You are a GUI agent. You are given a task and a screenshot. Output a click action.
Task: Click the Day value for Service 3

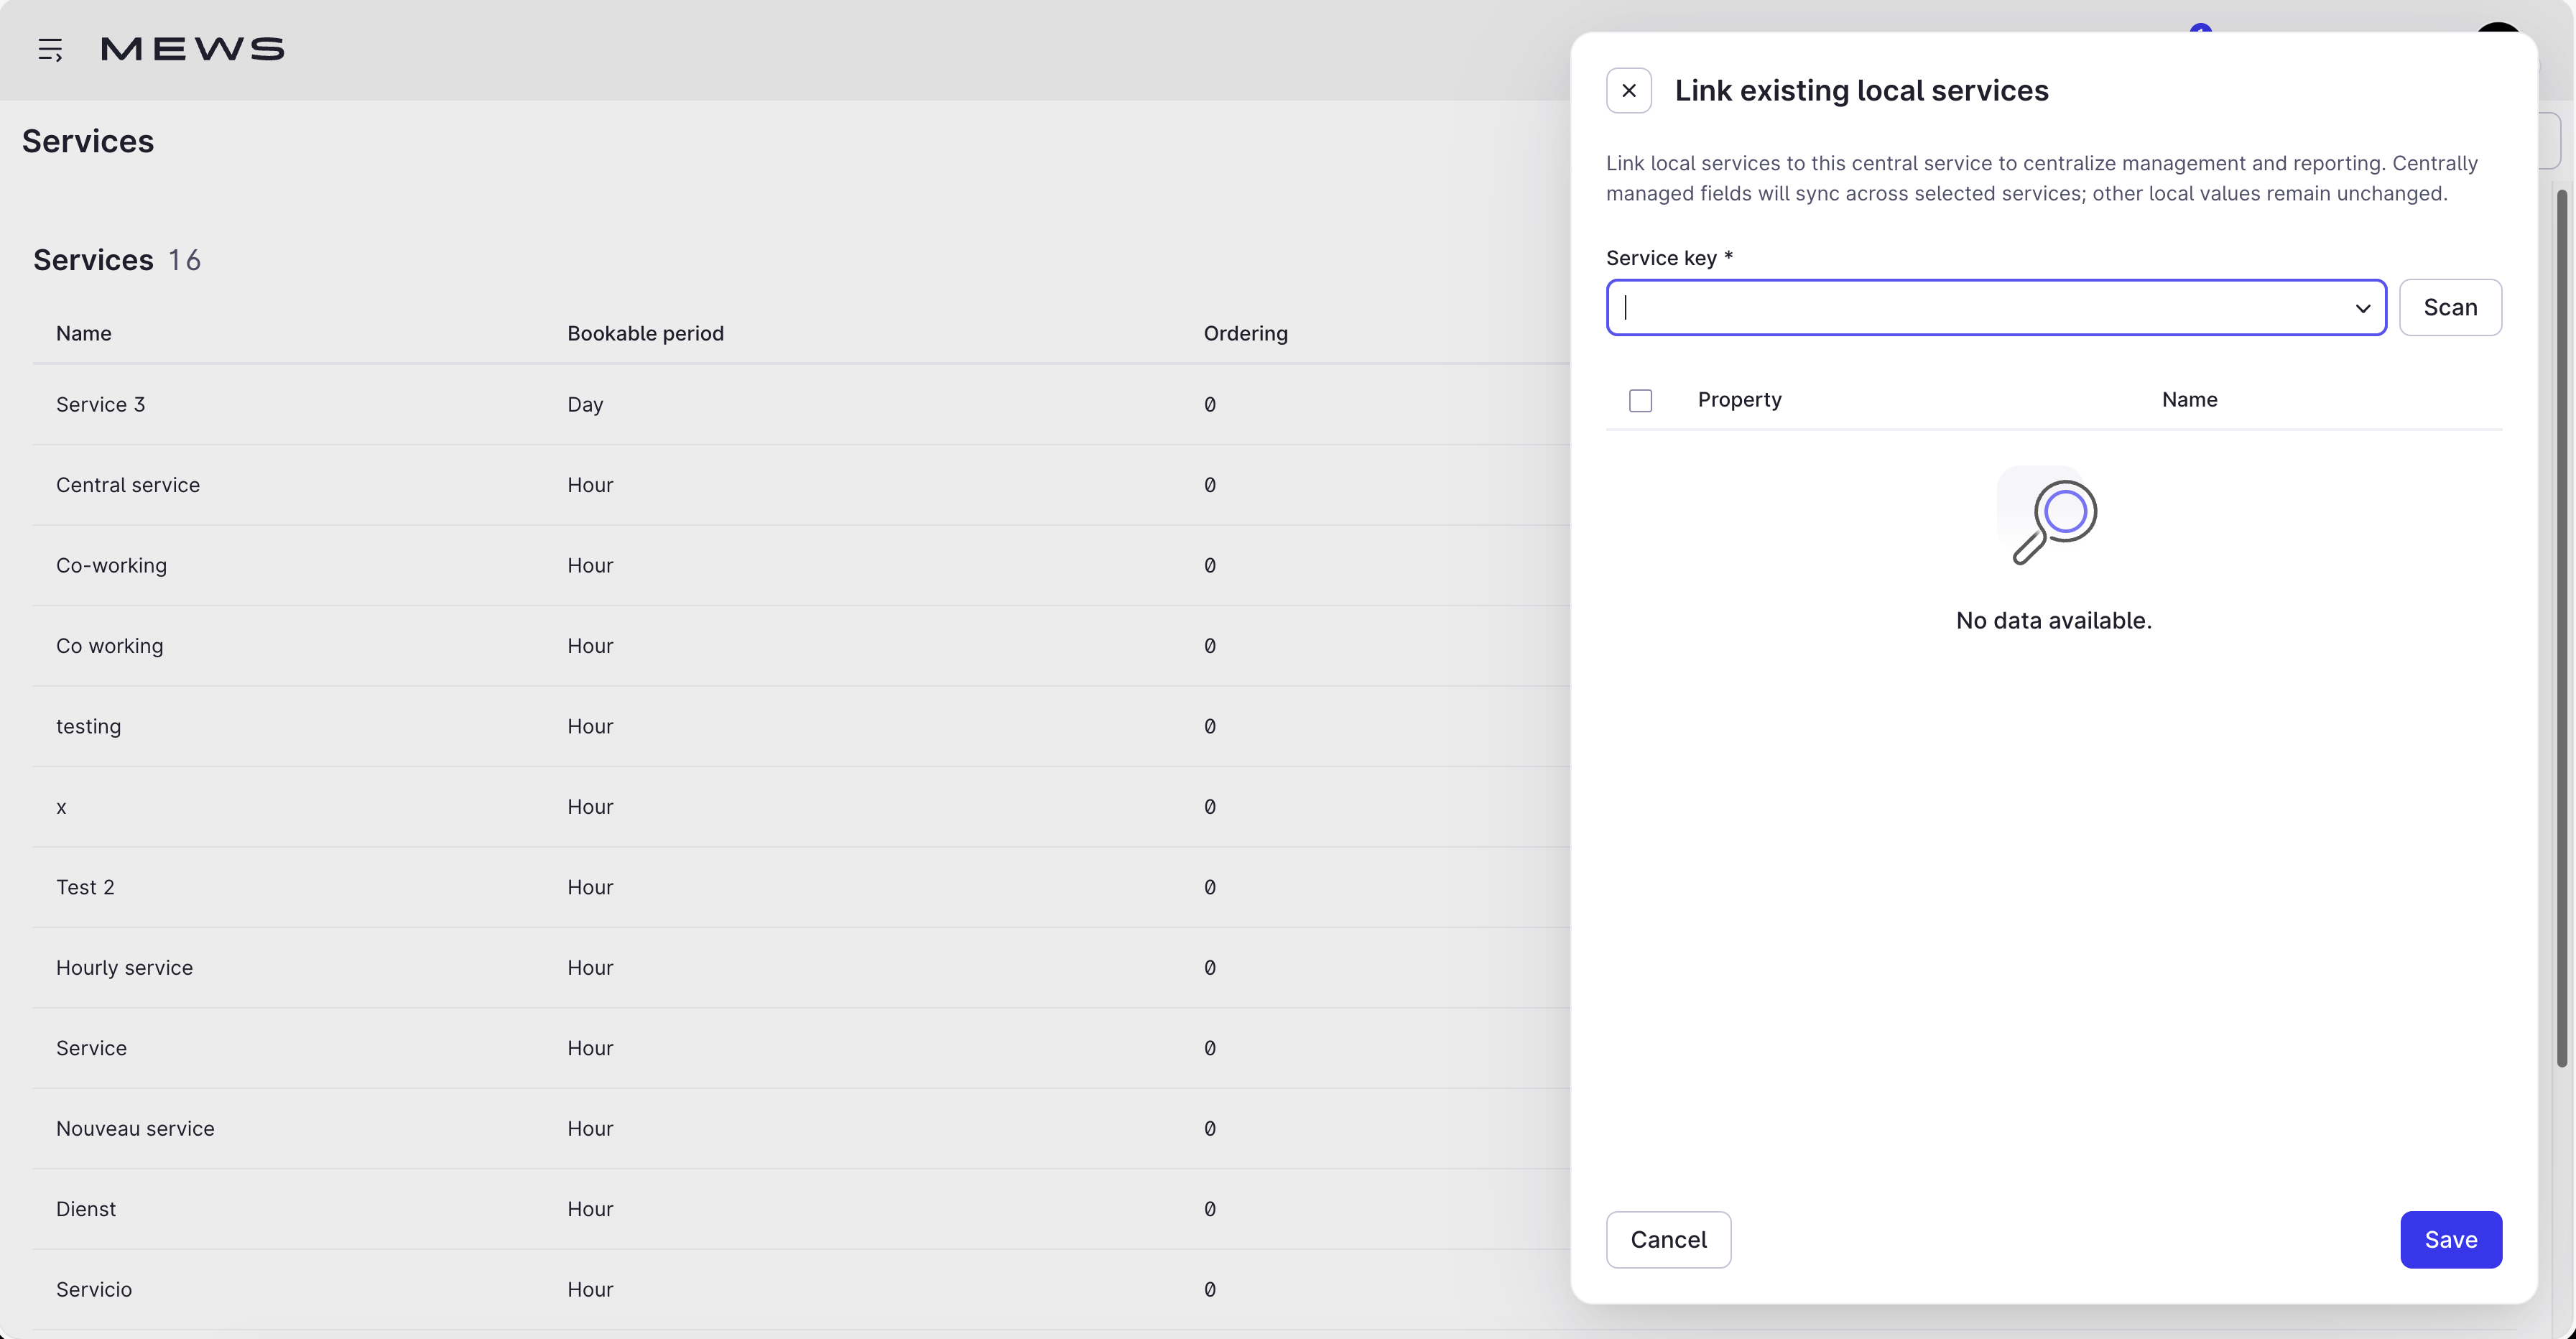(585, 406)
